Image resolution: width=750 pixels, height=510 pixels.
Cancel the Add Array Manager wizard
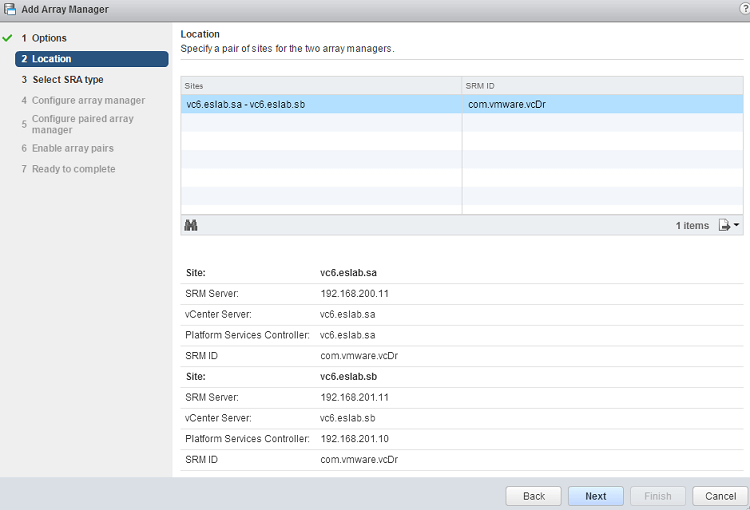pyautogui.click(x=720, y=496)
